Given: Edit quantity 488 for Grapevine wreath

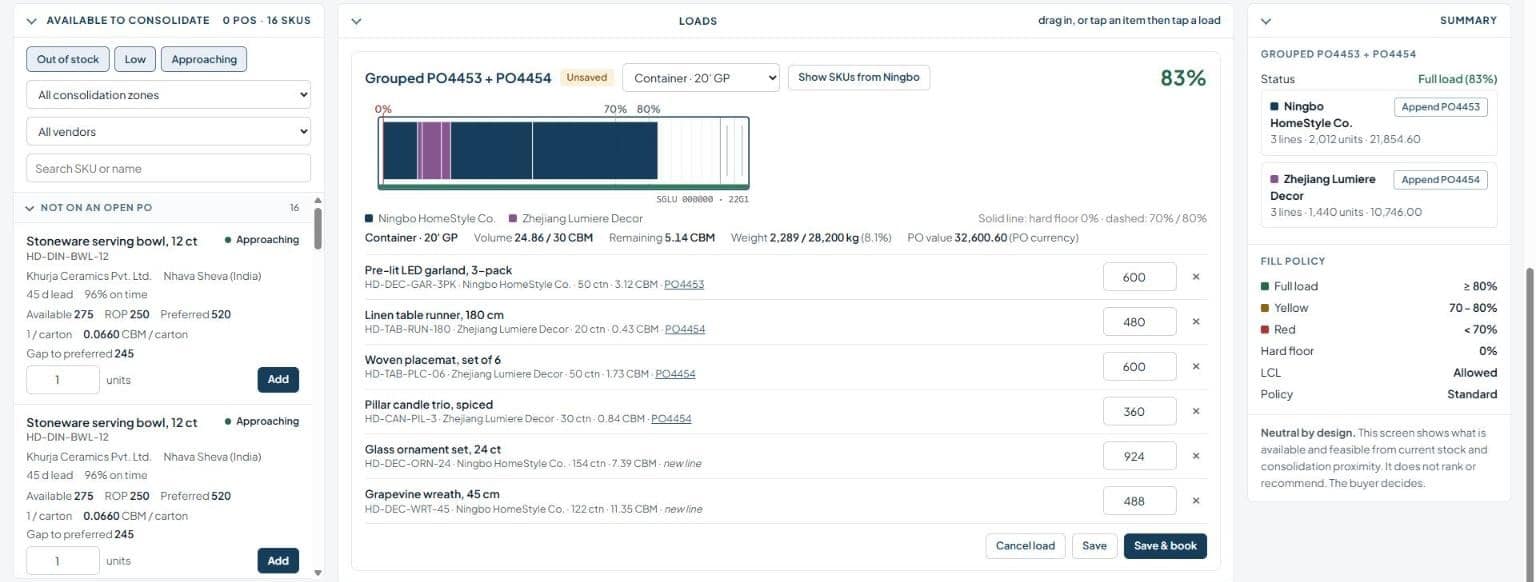Looking at the screenshot, I should pyautogui.click(x=1139, y=501).
